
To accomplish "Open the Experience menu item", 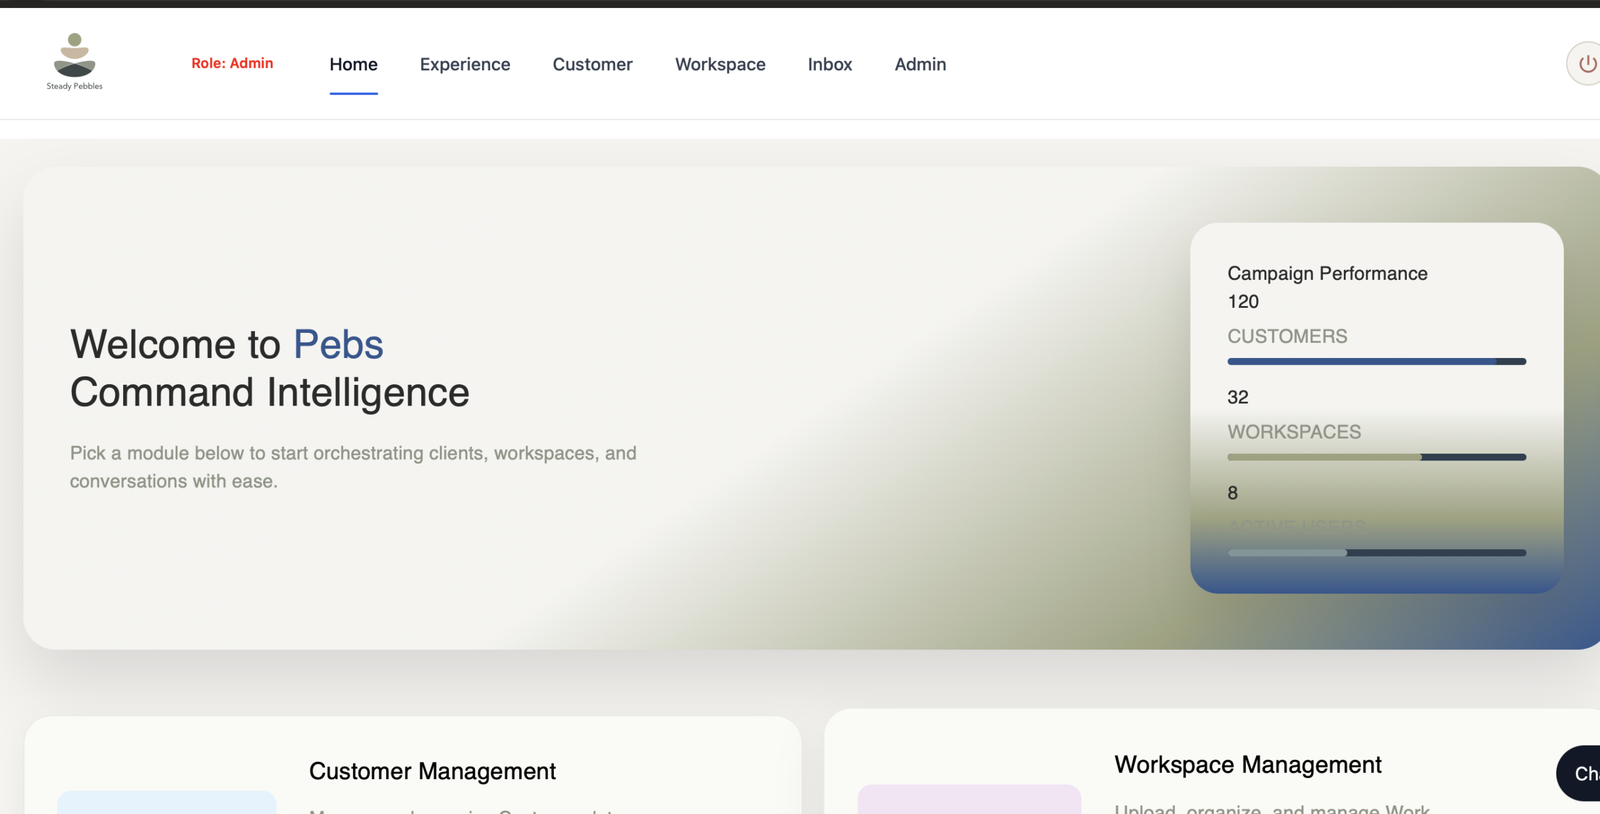I will 465,64.
